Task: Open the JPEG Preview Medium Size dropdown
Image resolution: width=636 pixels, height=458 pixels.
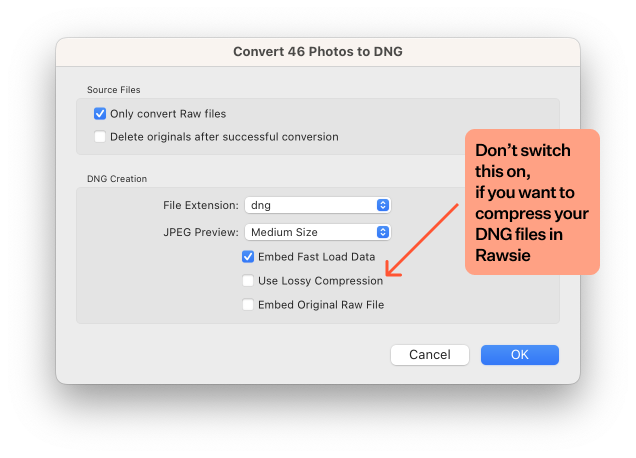Action: click(318, 232)
